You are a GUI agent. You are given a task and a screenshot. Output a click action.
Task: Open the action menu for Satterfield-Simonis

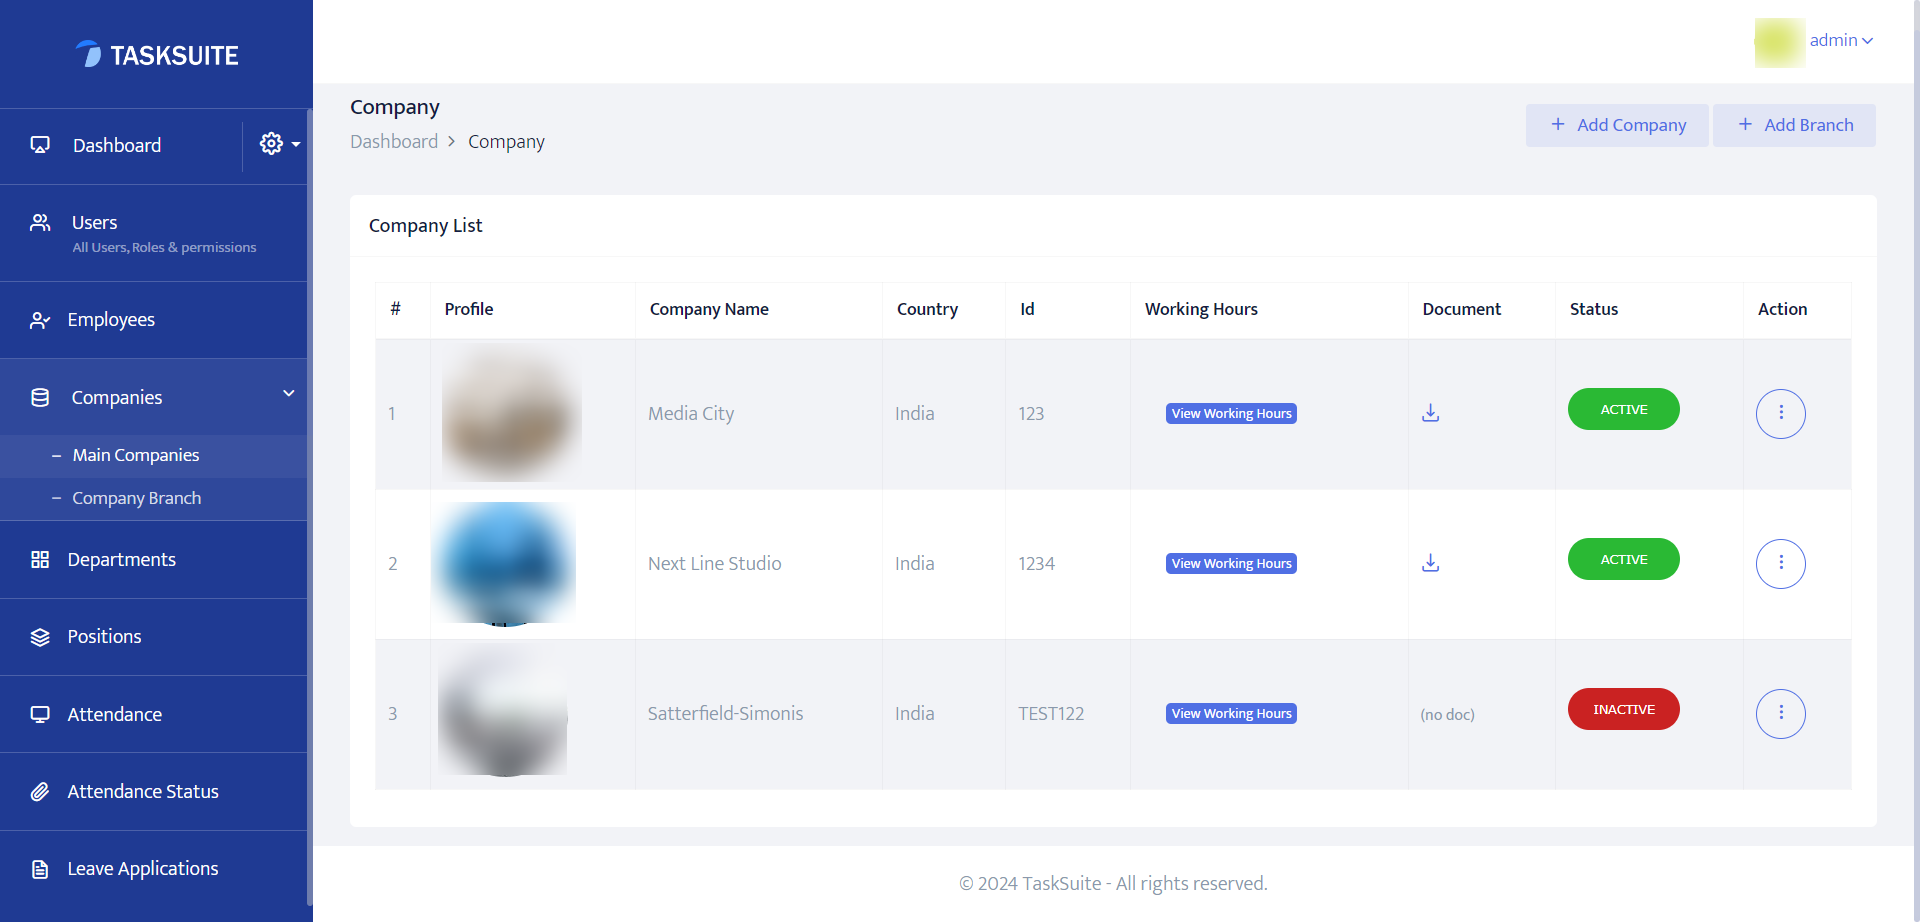1780,713
